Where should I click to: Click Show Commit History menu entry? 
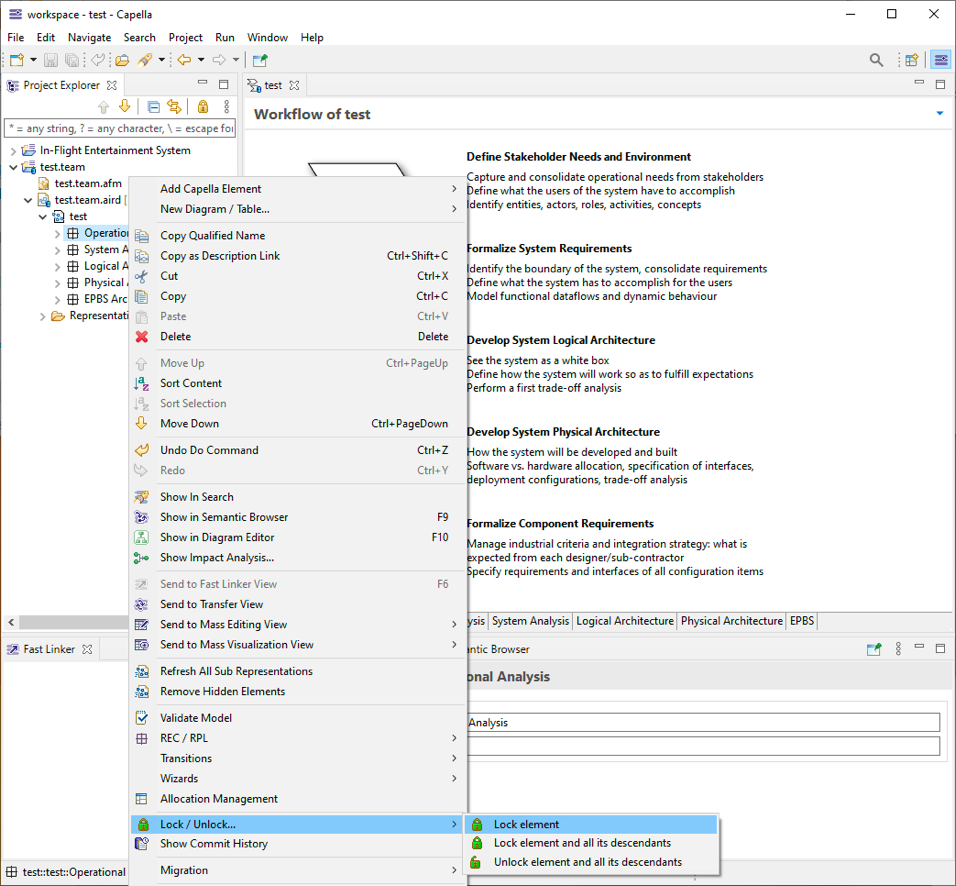(214, 844)
